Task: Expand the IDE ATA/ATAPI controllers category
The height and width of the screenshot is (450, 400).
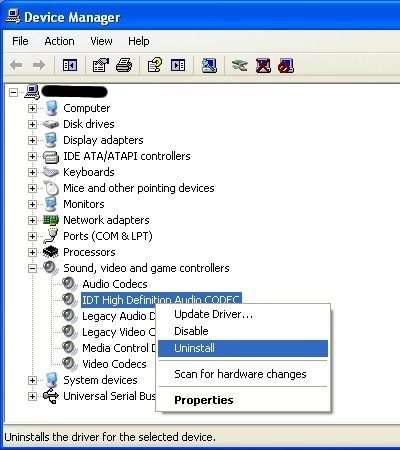Action: pos(32,156)
